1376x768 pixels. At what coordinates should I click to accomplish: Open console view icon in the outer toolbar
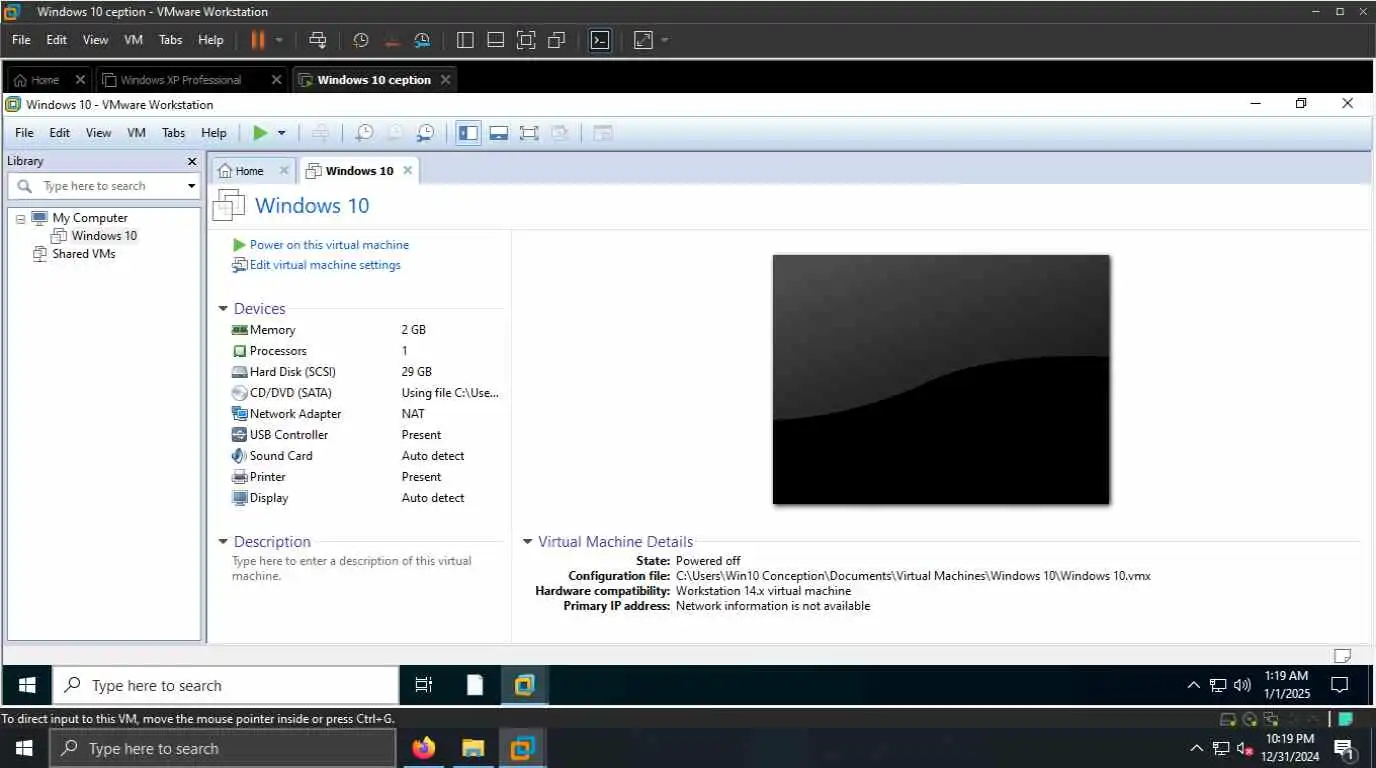[x=599, y=40]
